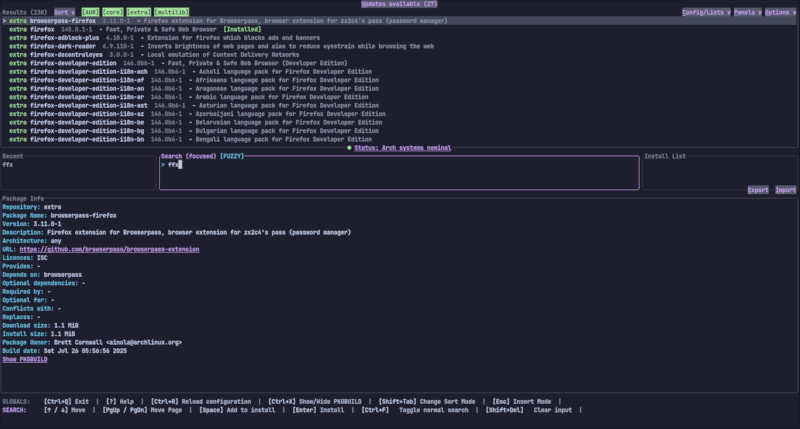This screenshot has height=429, width=800.
Task: Click [Shift+Del] Clear input hint
Action: pyautogui.click(x=529, y=410)
